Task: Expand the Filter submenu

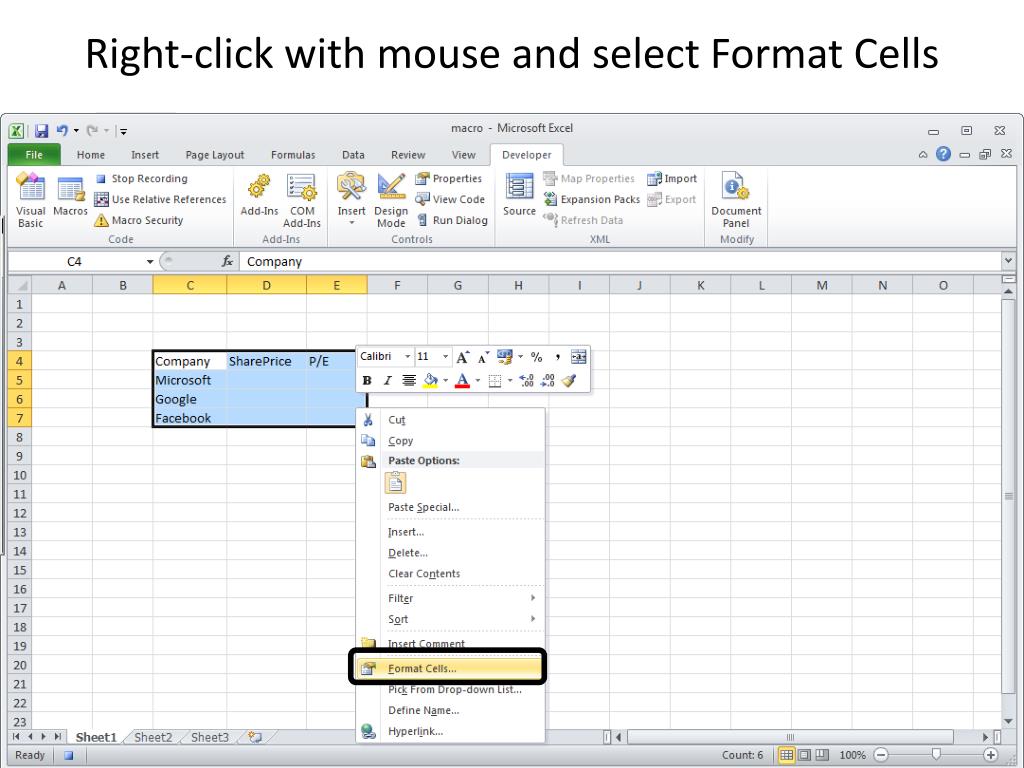Action: [451, 599]
